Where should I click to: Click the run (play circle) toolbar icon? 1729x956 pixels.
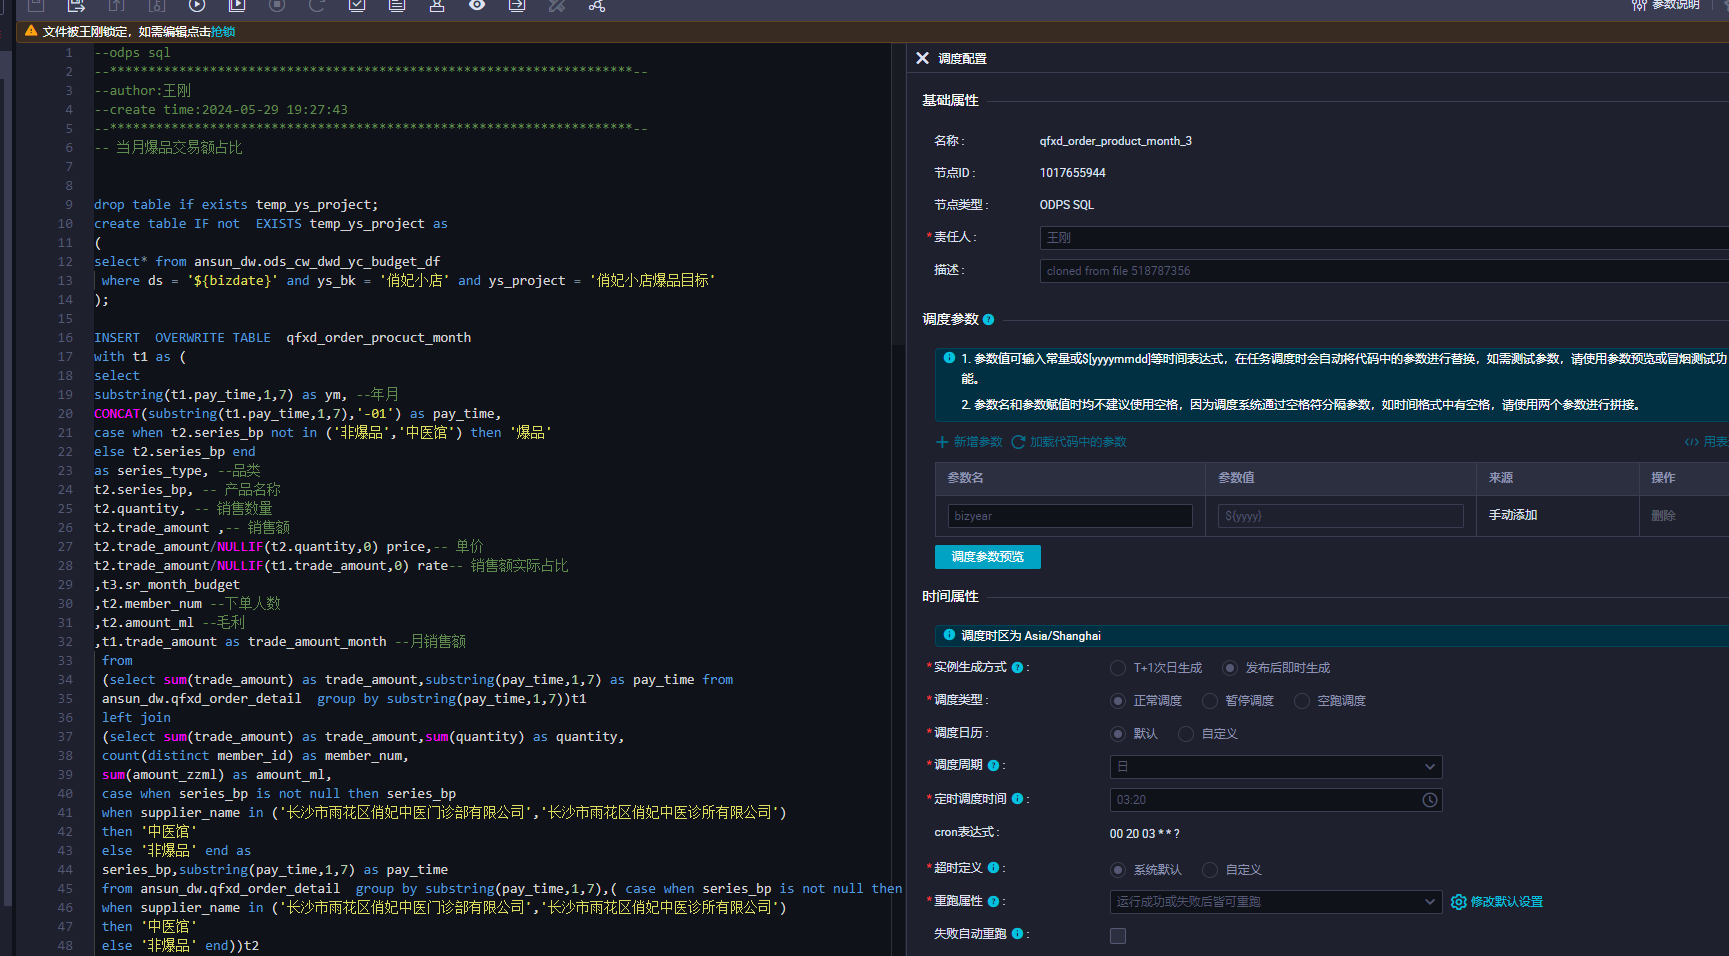pyautogui.click(x=197, y=5)
